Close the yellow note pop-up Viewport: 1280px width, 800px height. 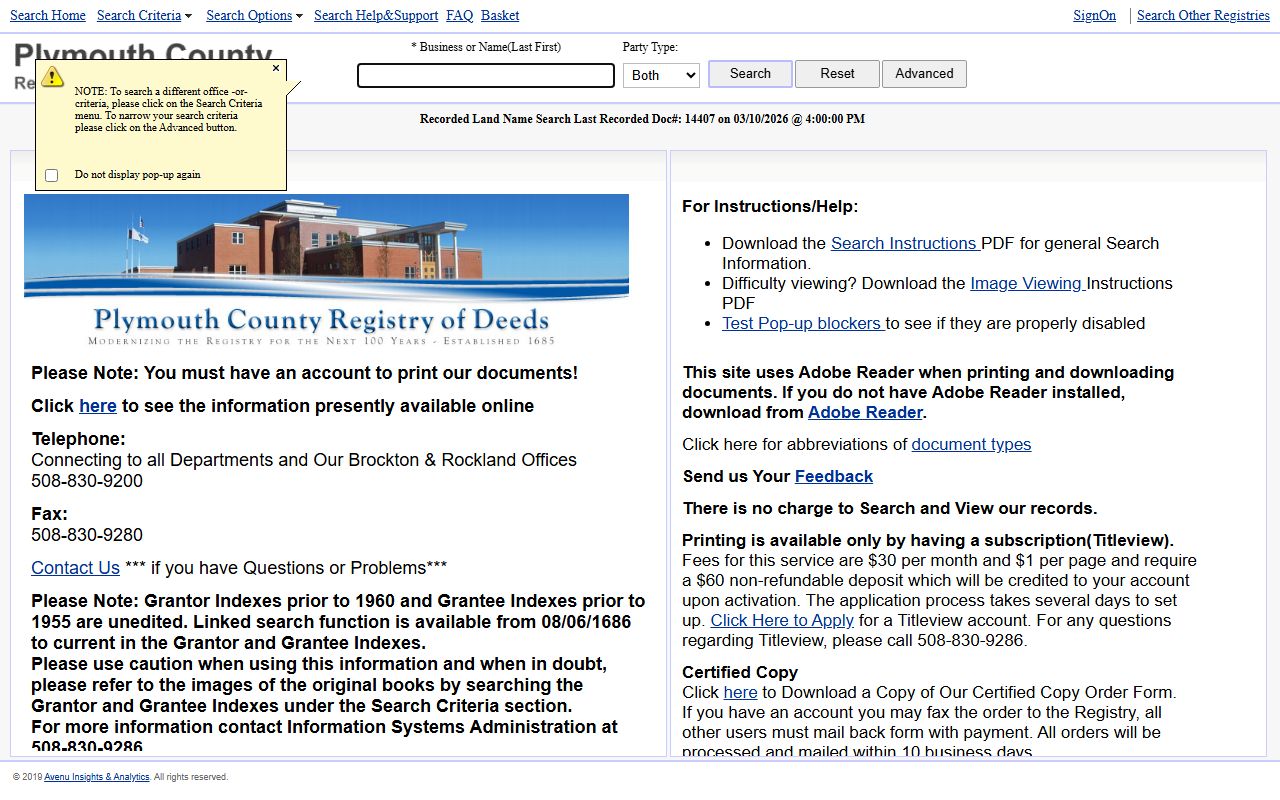(276, 69)
